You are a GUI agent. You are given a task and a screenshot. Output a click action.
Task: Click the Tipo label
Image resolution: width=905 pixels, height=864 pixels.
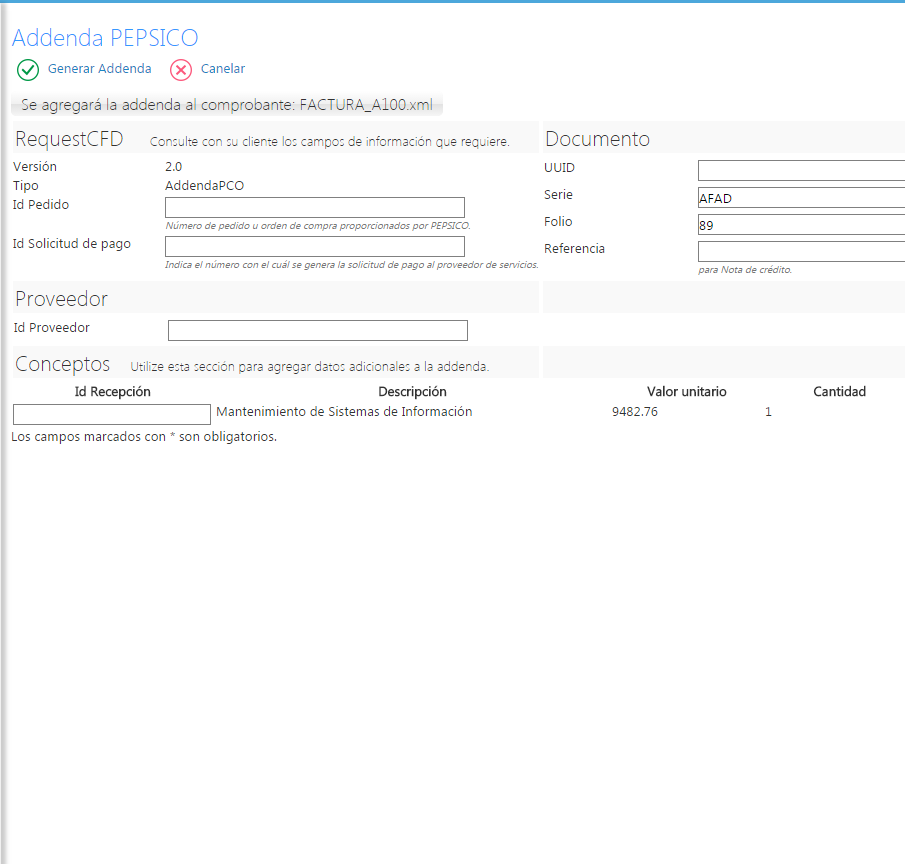(25, 186)
